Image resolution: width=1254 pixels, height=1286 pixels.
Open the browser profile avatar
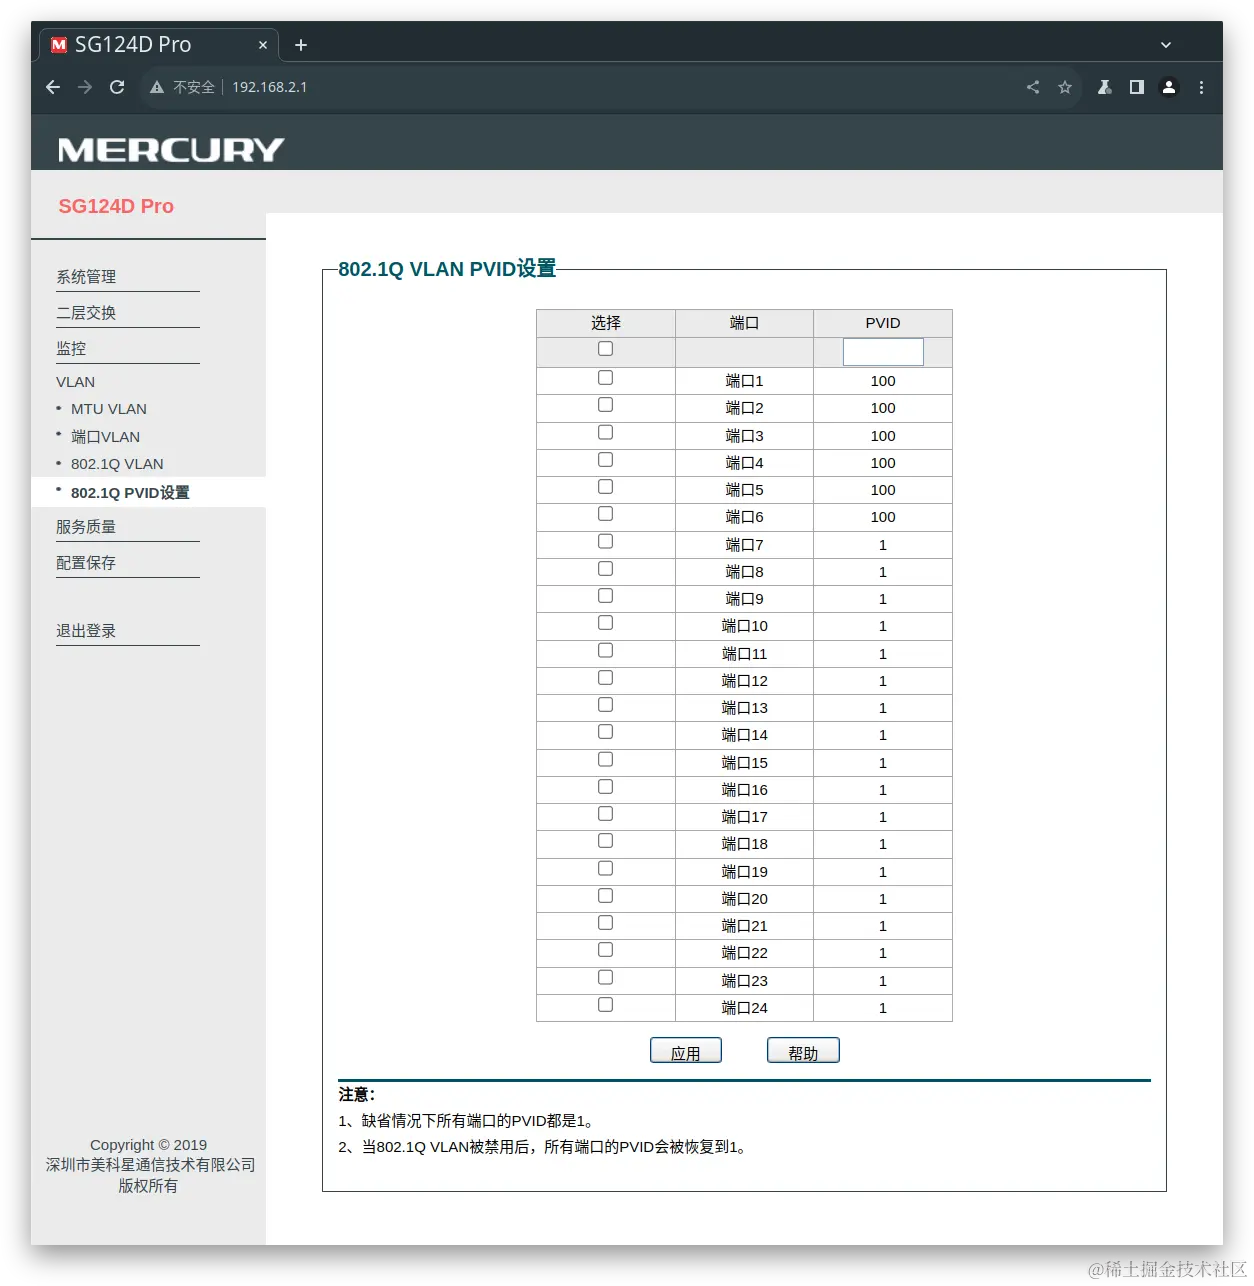1169,87
